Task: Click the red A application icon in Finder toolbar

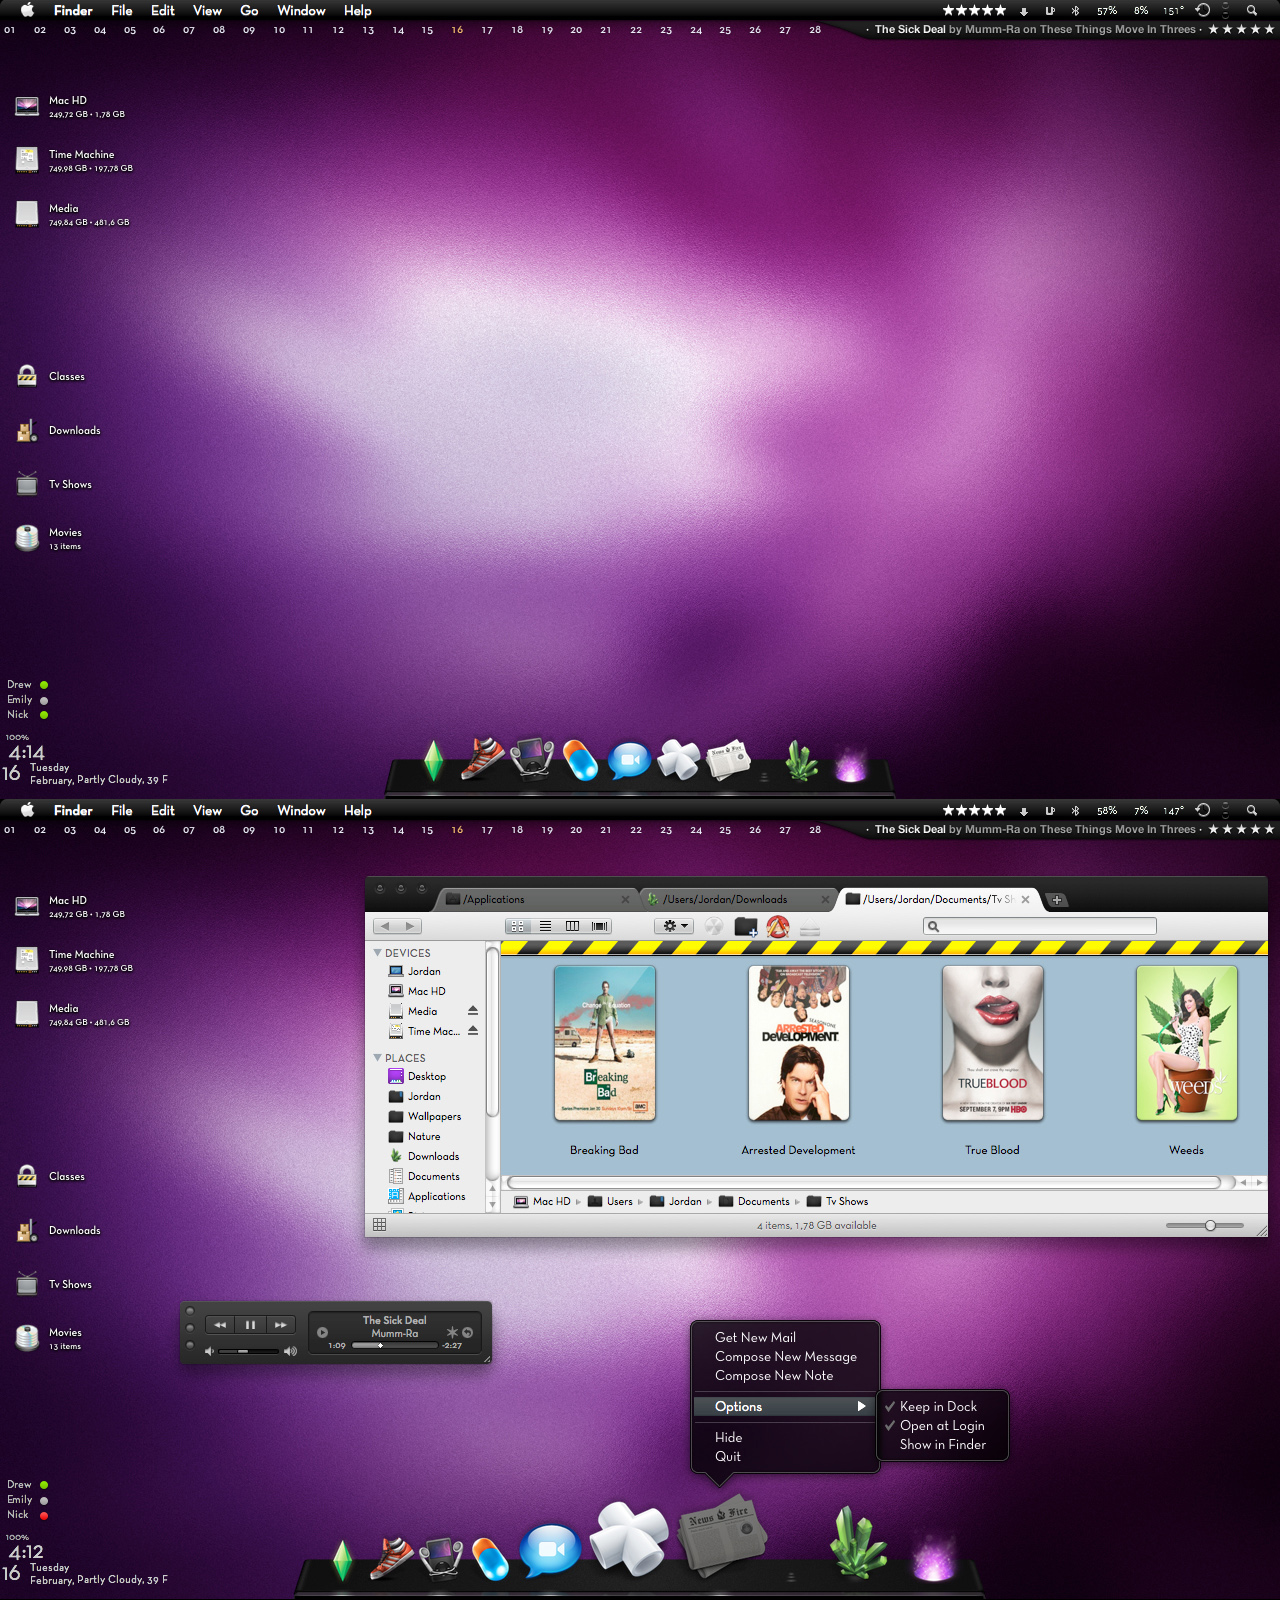Action: click(778, 927)
